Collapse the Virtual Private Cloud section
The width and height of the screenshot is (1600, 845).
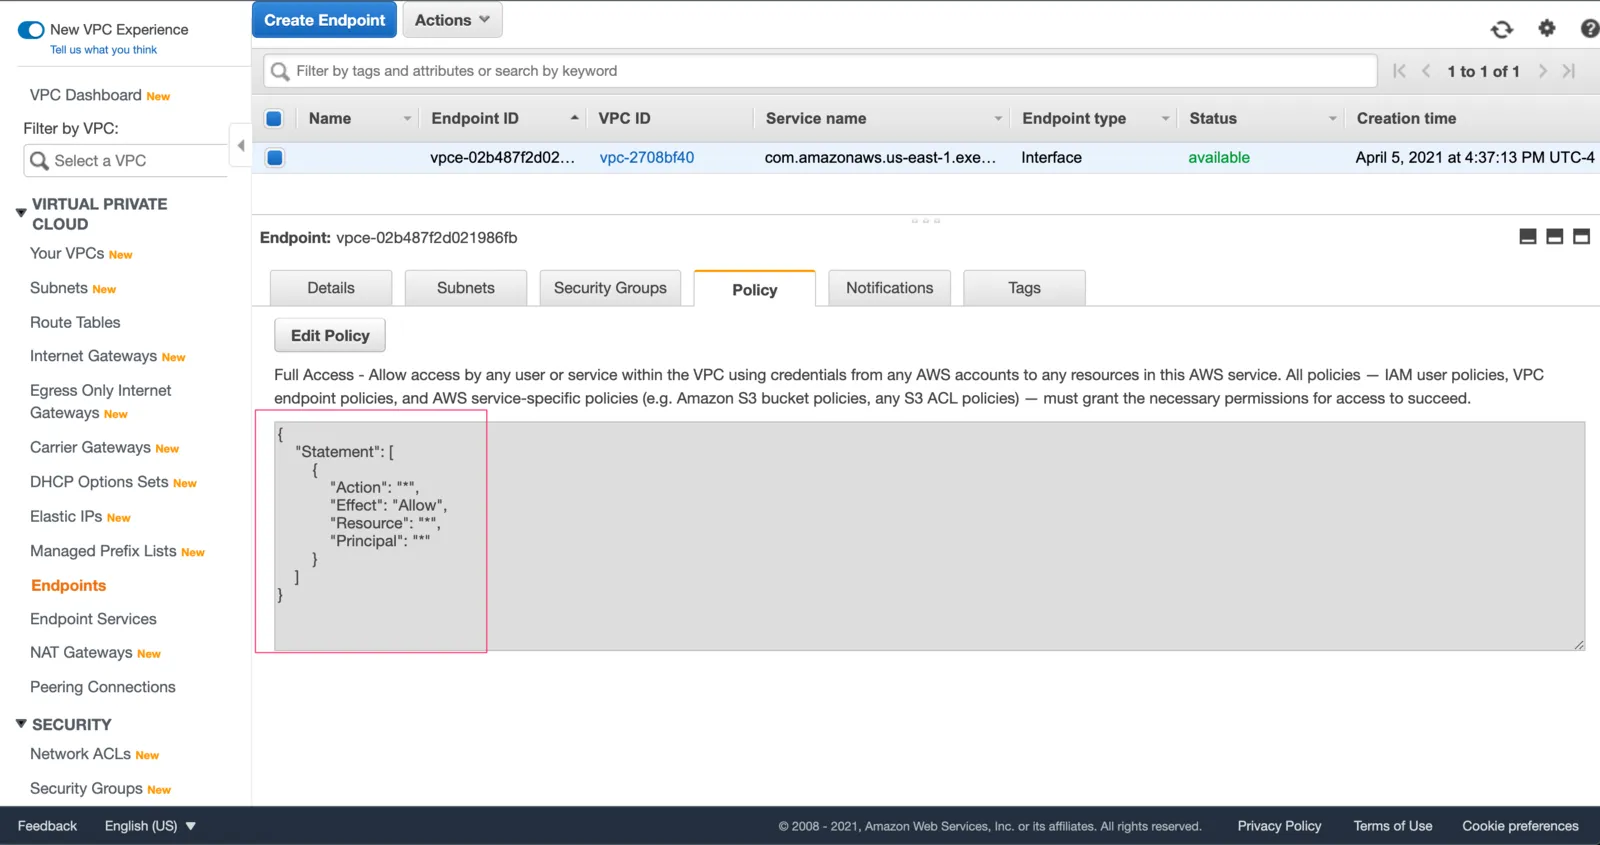pyautogui.click(x=21, y=213)
